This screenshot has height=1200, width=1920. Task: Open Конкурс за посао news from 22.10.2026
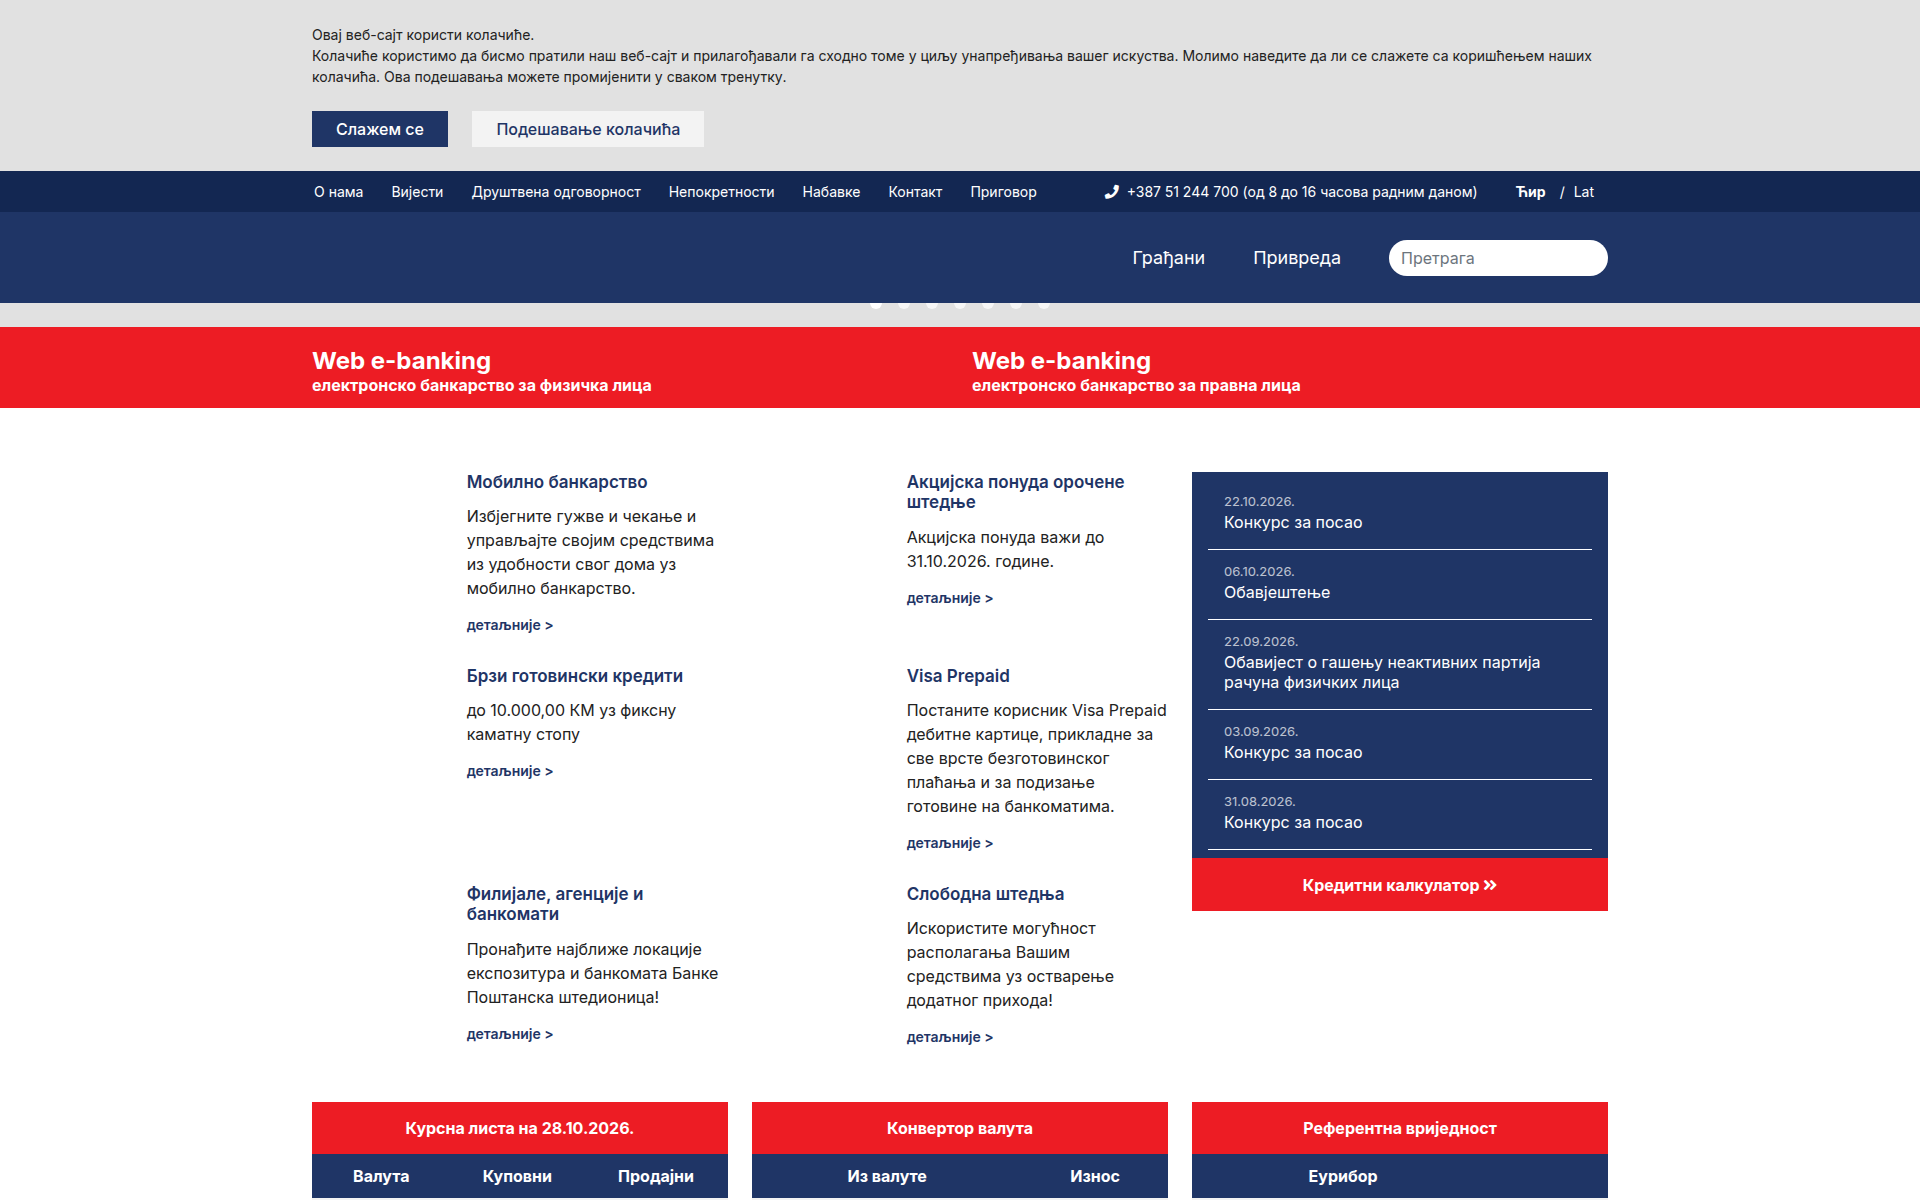click(1293, 523)
